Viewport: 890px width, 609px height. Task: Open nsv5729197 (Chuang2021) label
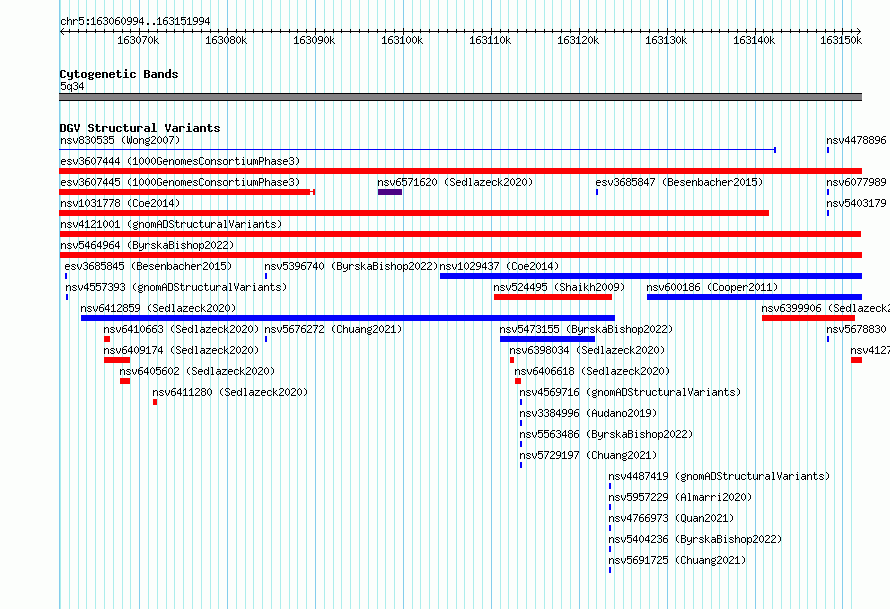588,455
